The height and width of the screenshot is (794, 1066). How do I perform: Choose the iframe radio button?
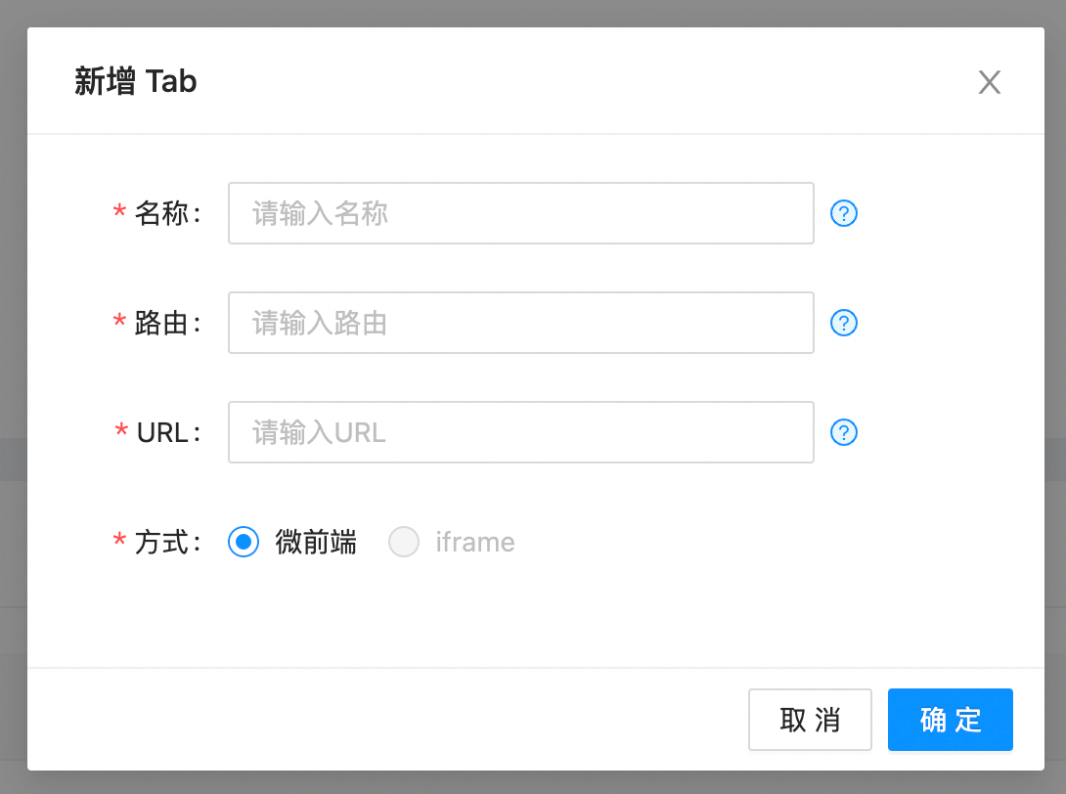(404, 542)
